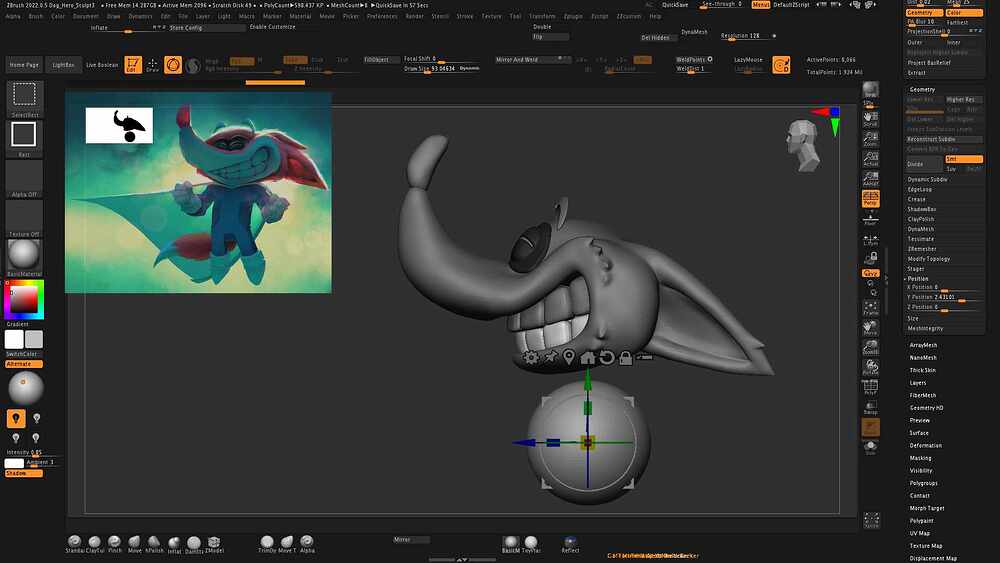
Task: Click the Frame icon in right shelf
Action: click(871, 309)
